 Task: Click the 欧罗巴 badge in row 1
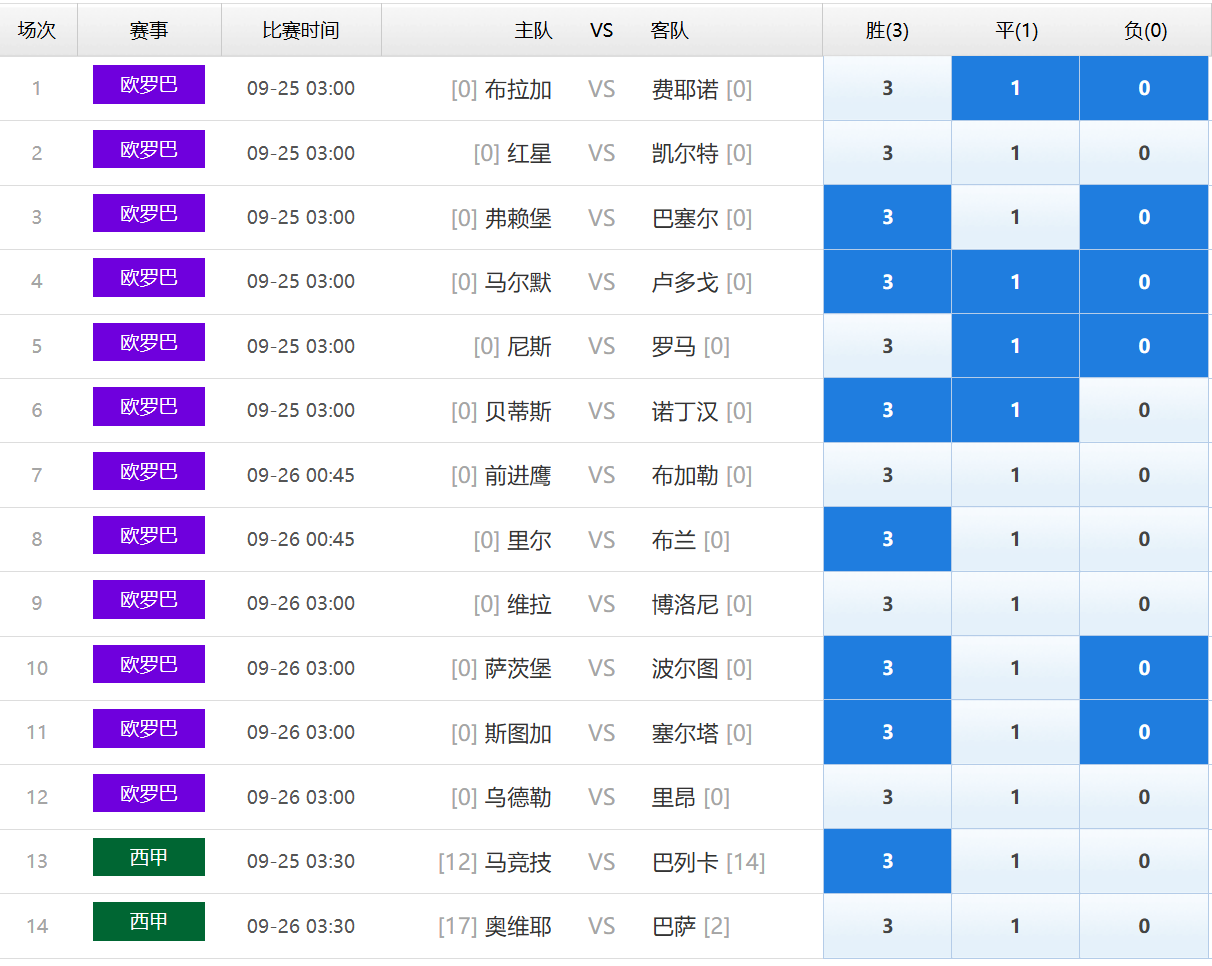click(x=149, y=84)
